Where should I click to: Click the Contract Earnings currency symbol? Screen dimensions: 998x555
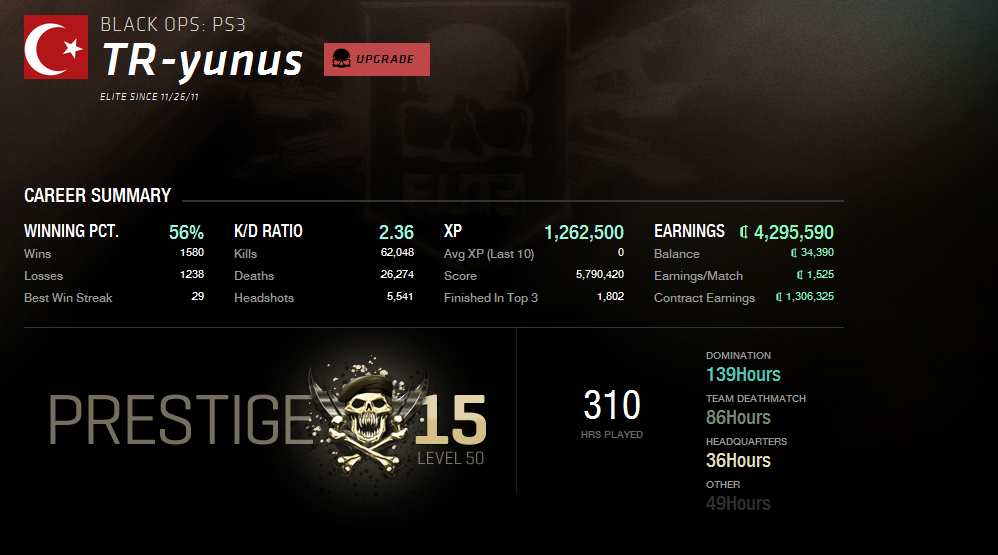779,297
